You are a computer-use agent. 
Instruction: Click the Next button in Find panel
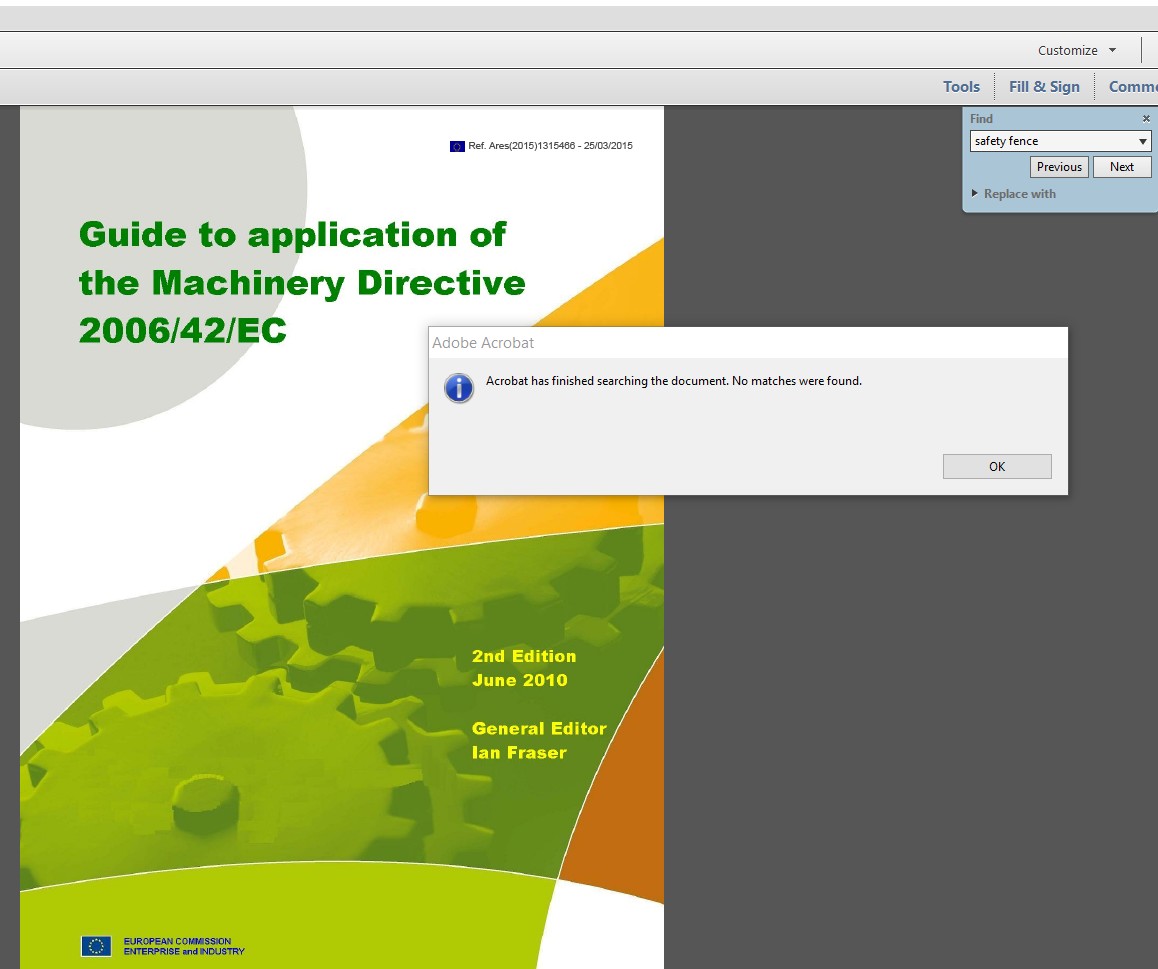[x=1121, y=167]
